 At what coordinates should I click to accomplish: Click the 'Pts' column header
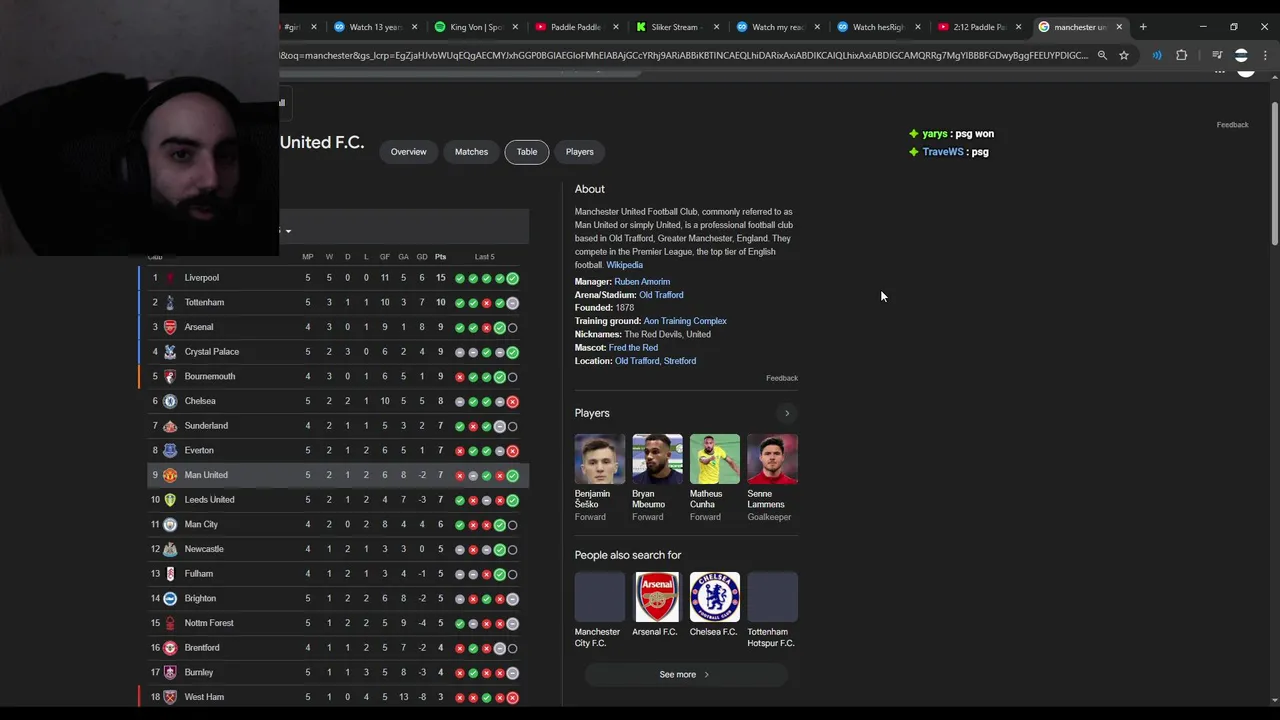pyautogui.click(x=440, y=257)
